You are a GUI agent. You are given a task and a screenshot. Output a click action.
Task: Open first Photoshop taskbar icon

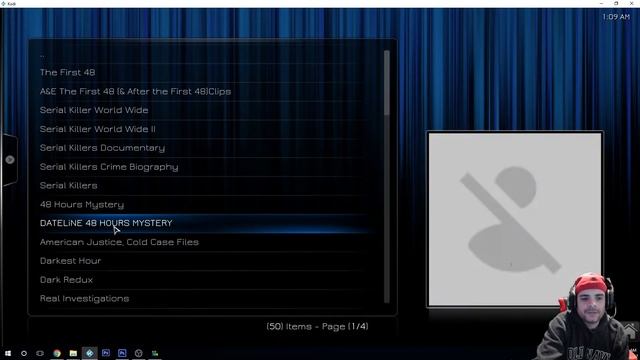click(x=106, y=353)
